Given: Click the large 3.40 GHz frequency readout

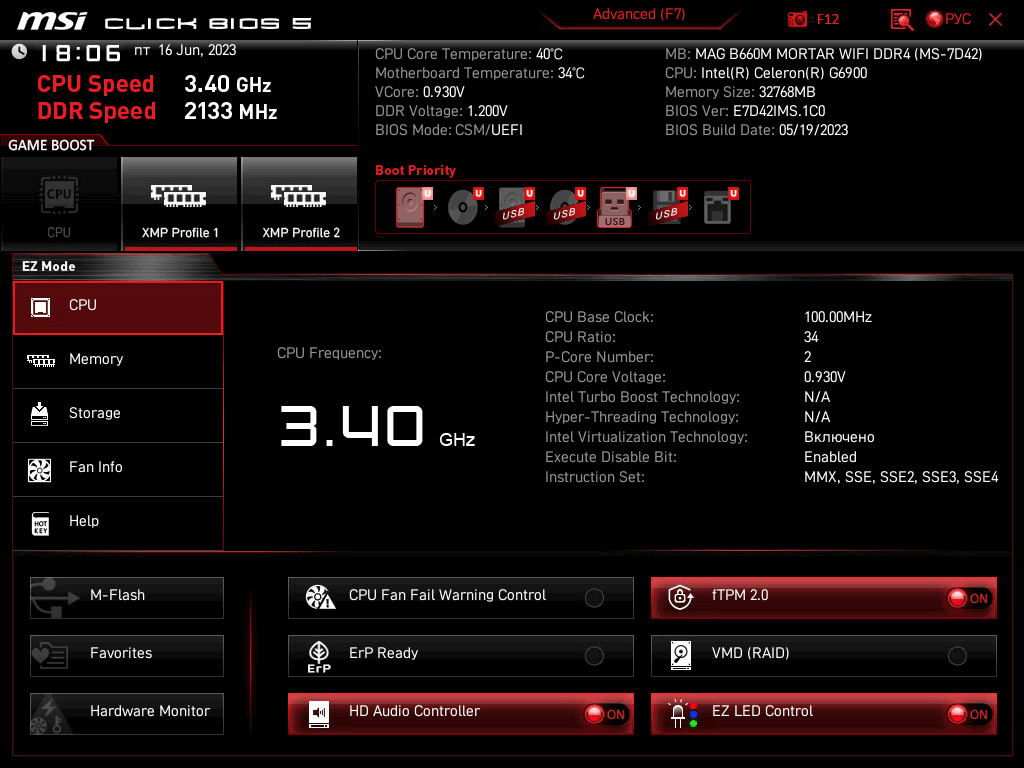Looking at the screenshot, I should [377, 427].
